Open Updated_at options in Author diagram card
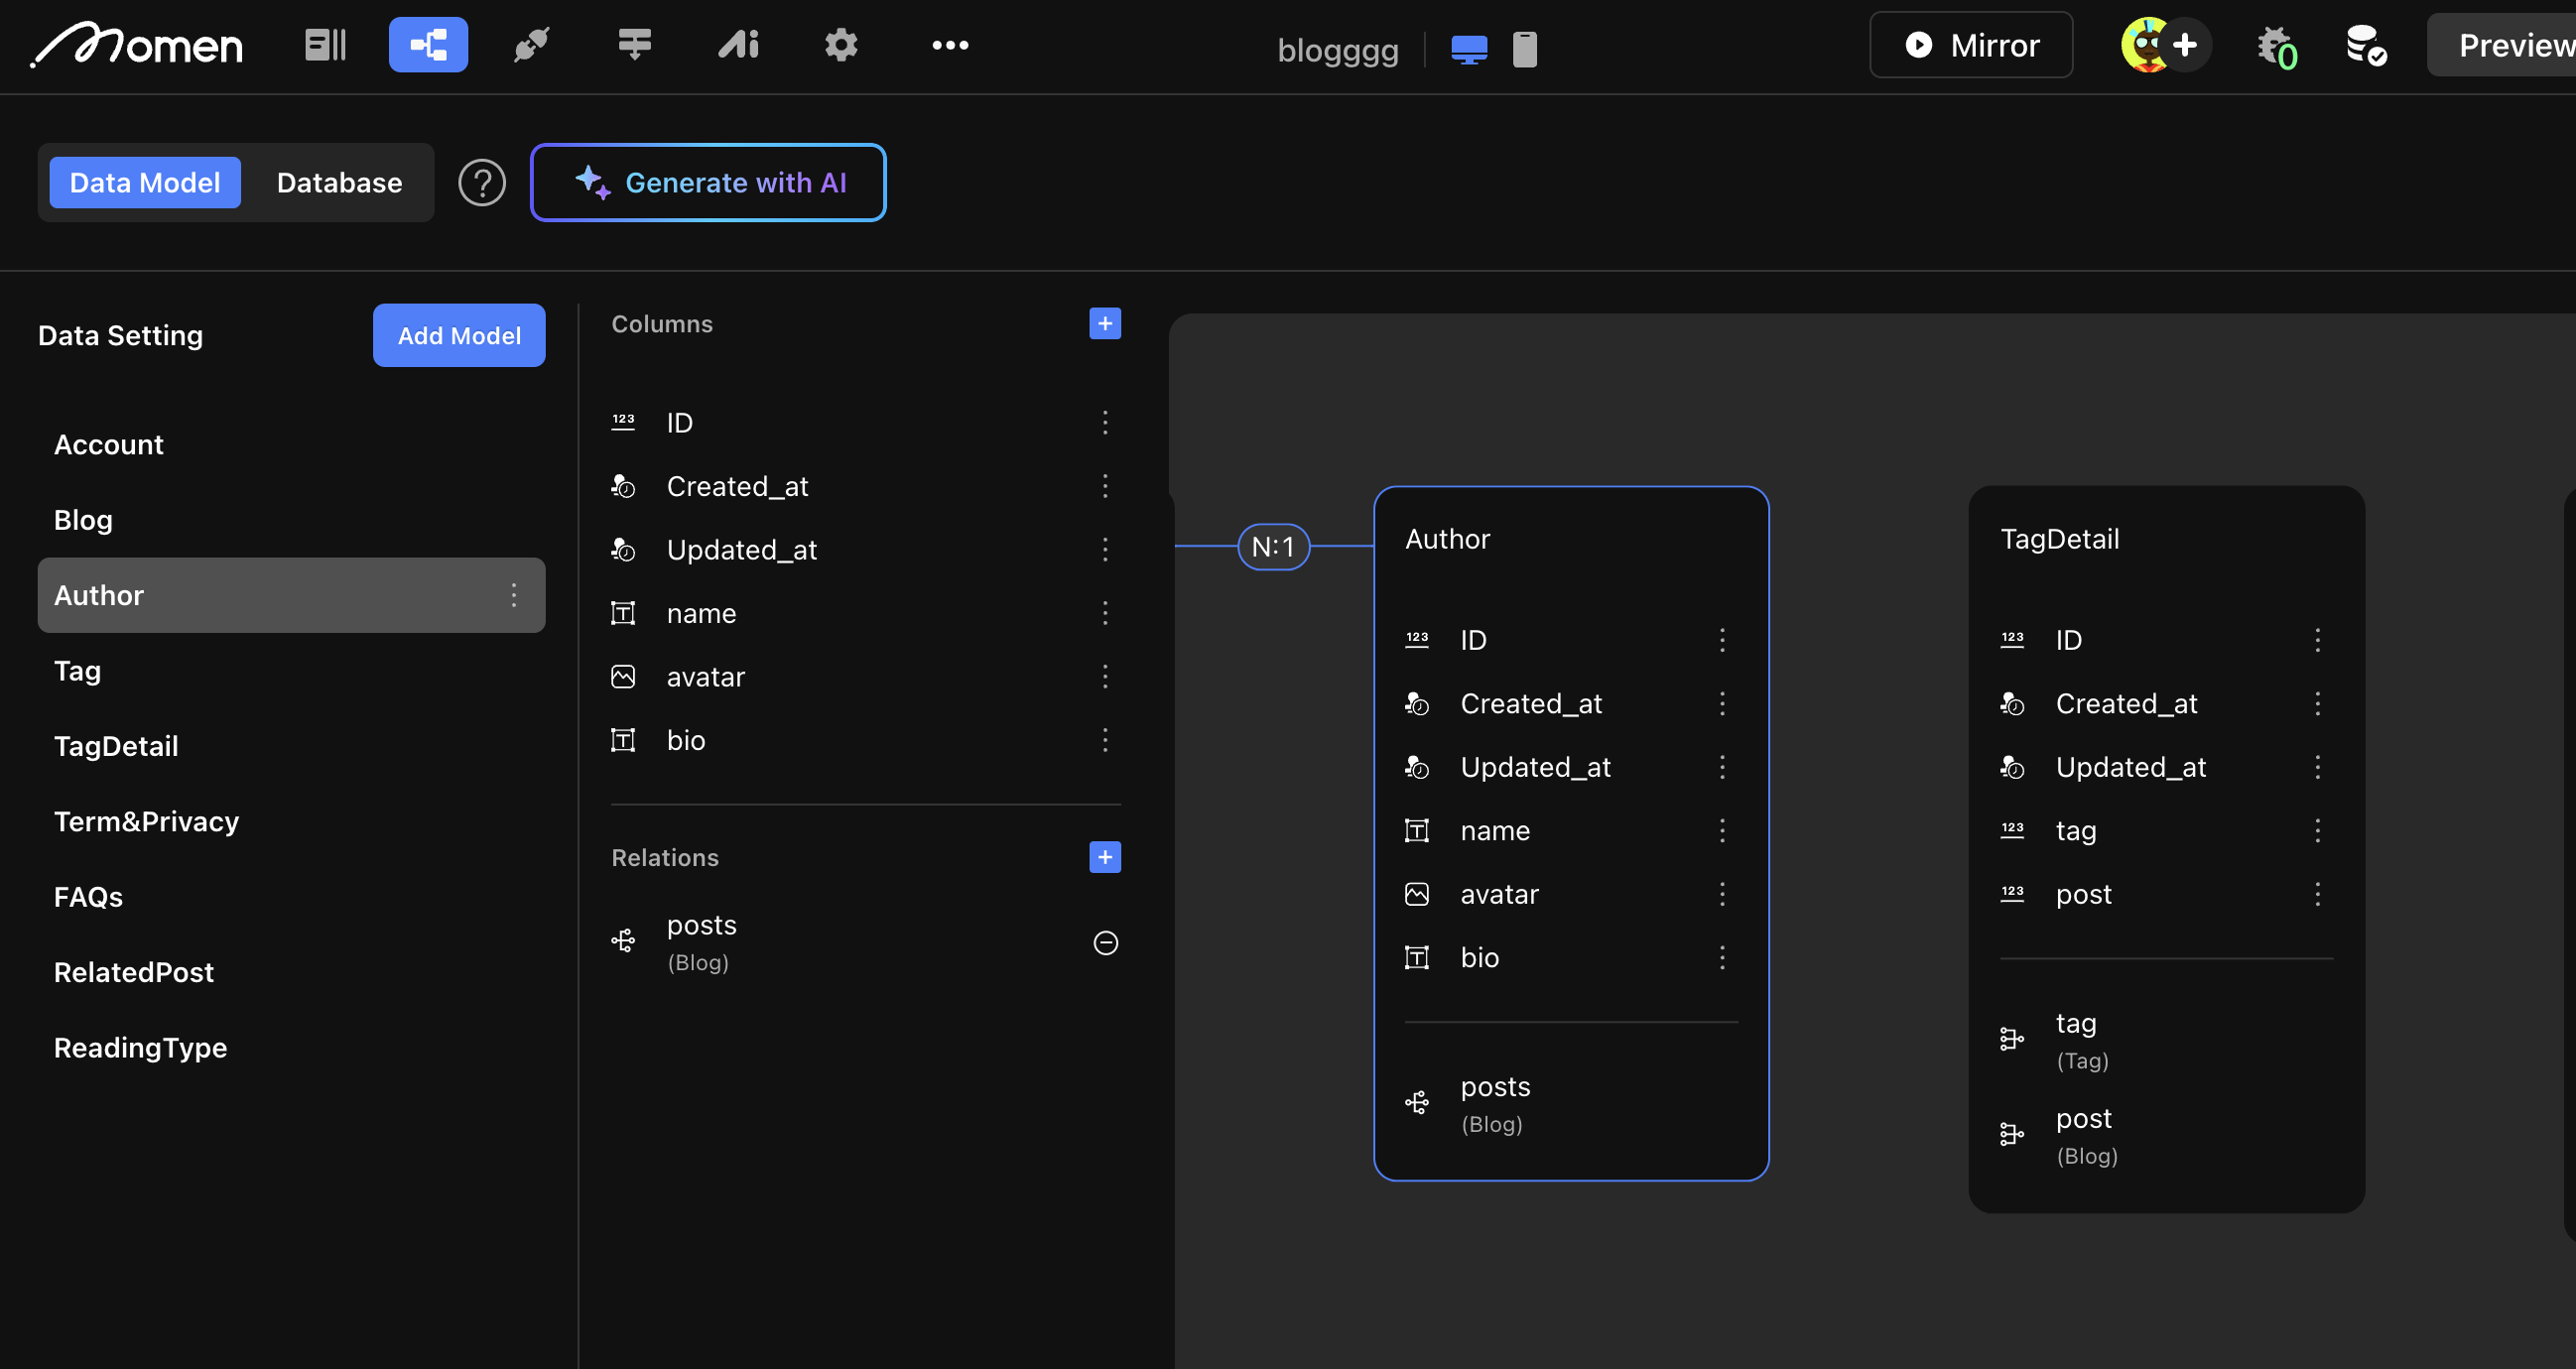The height and width of the screenshot is (1369, 2576). click(x=1722, y=767)
